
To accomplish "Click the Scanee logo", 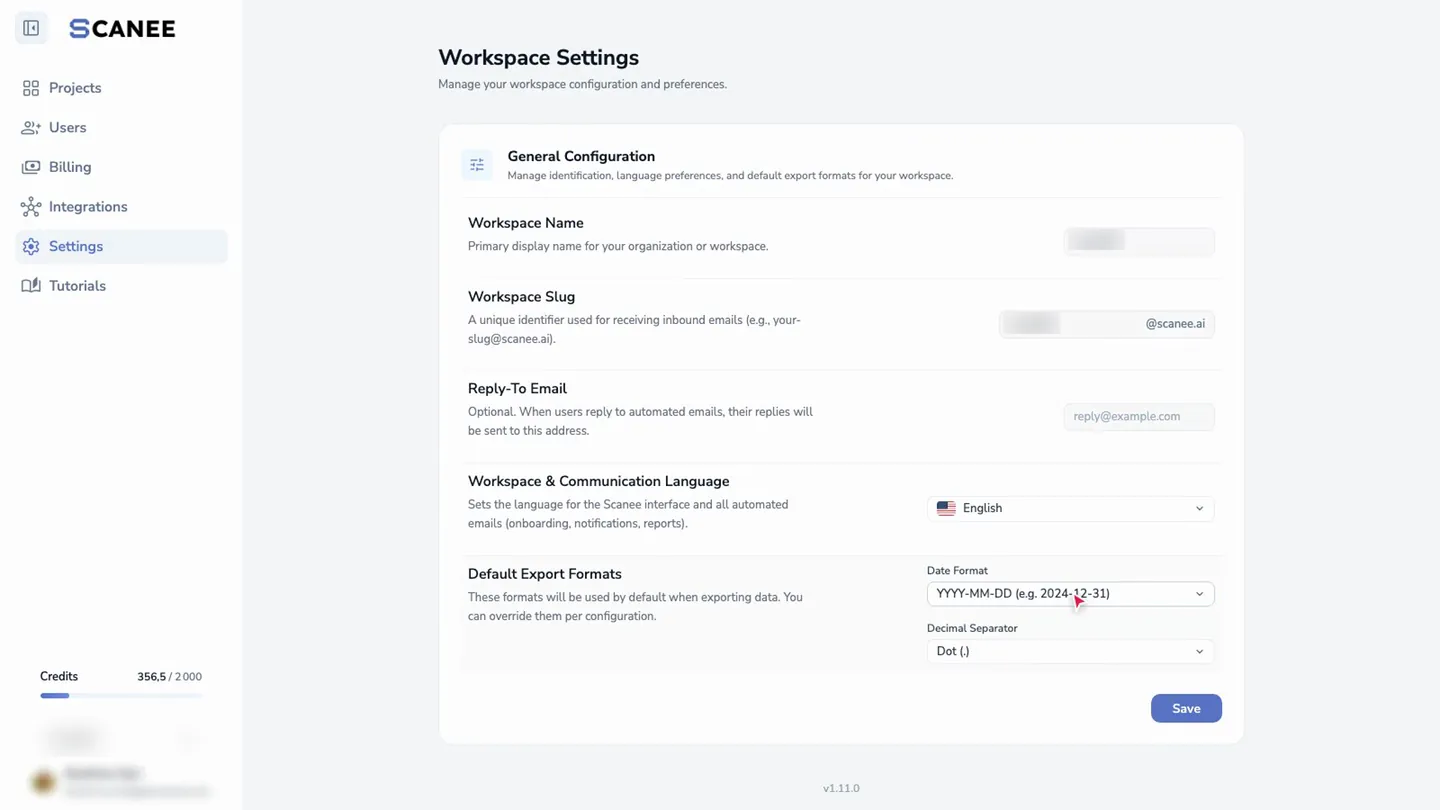I will (x=122, y=29).
